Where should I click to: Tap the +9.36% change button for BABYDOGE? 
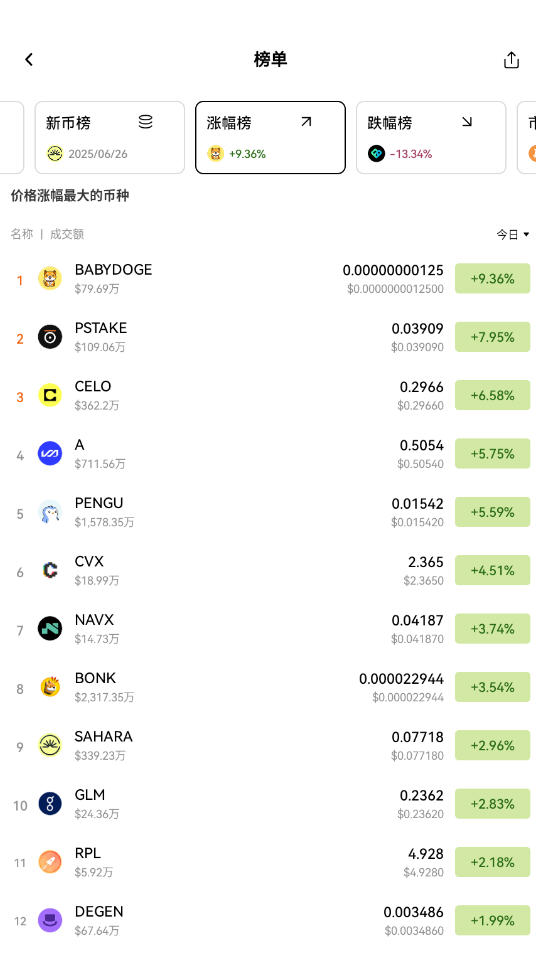[x=493, y=279]
